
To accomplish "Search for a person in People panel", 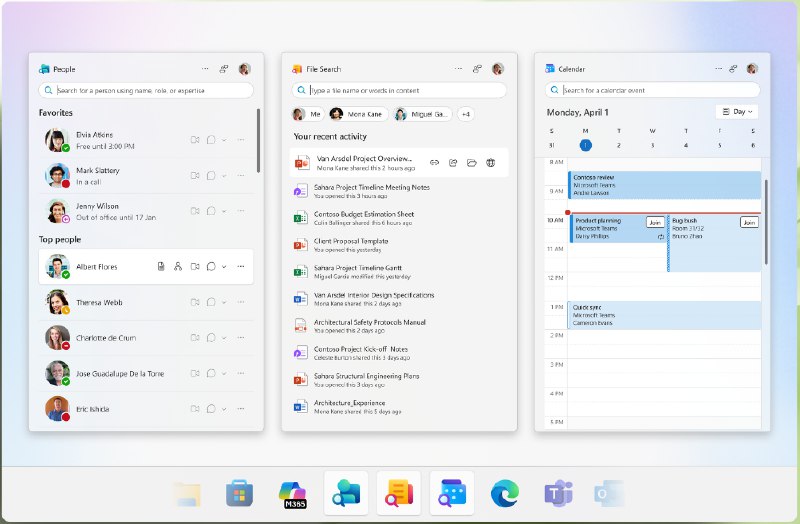I will pyautogui.click(x=146, y=90).
